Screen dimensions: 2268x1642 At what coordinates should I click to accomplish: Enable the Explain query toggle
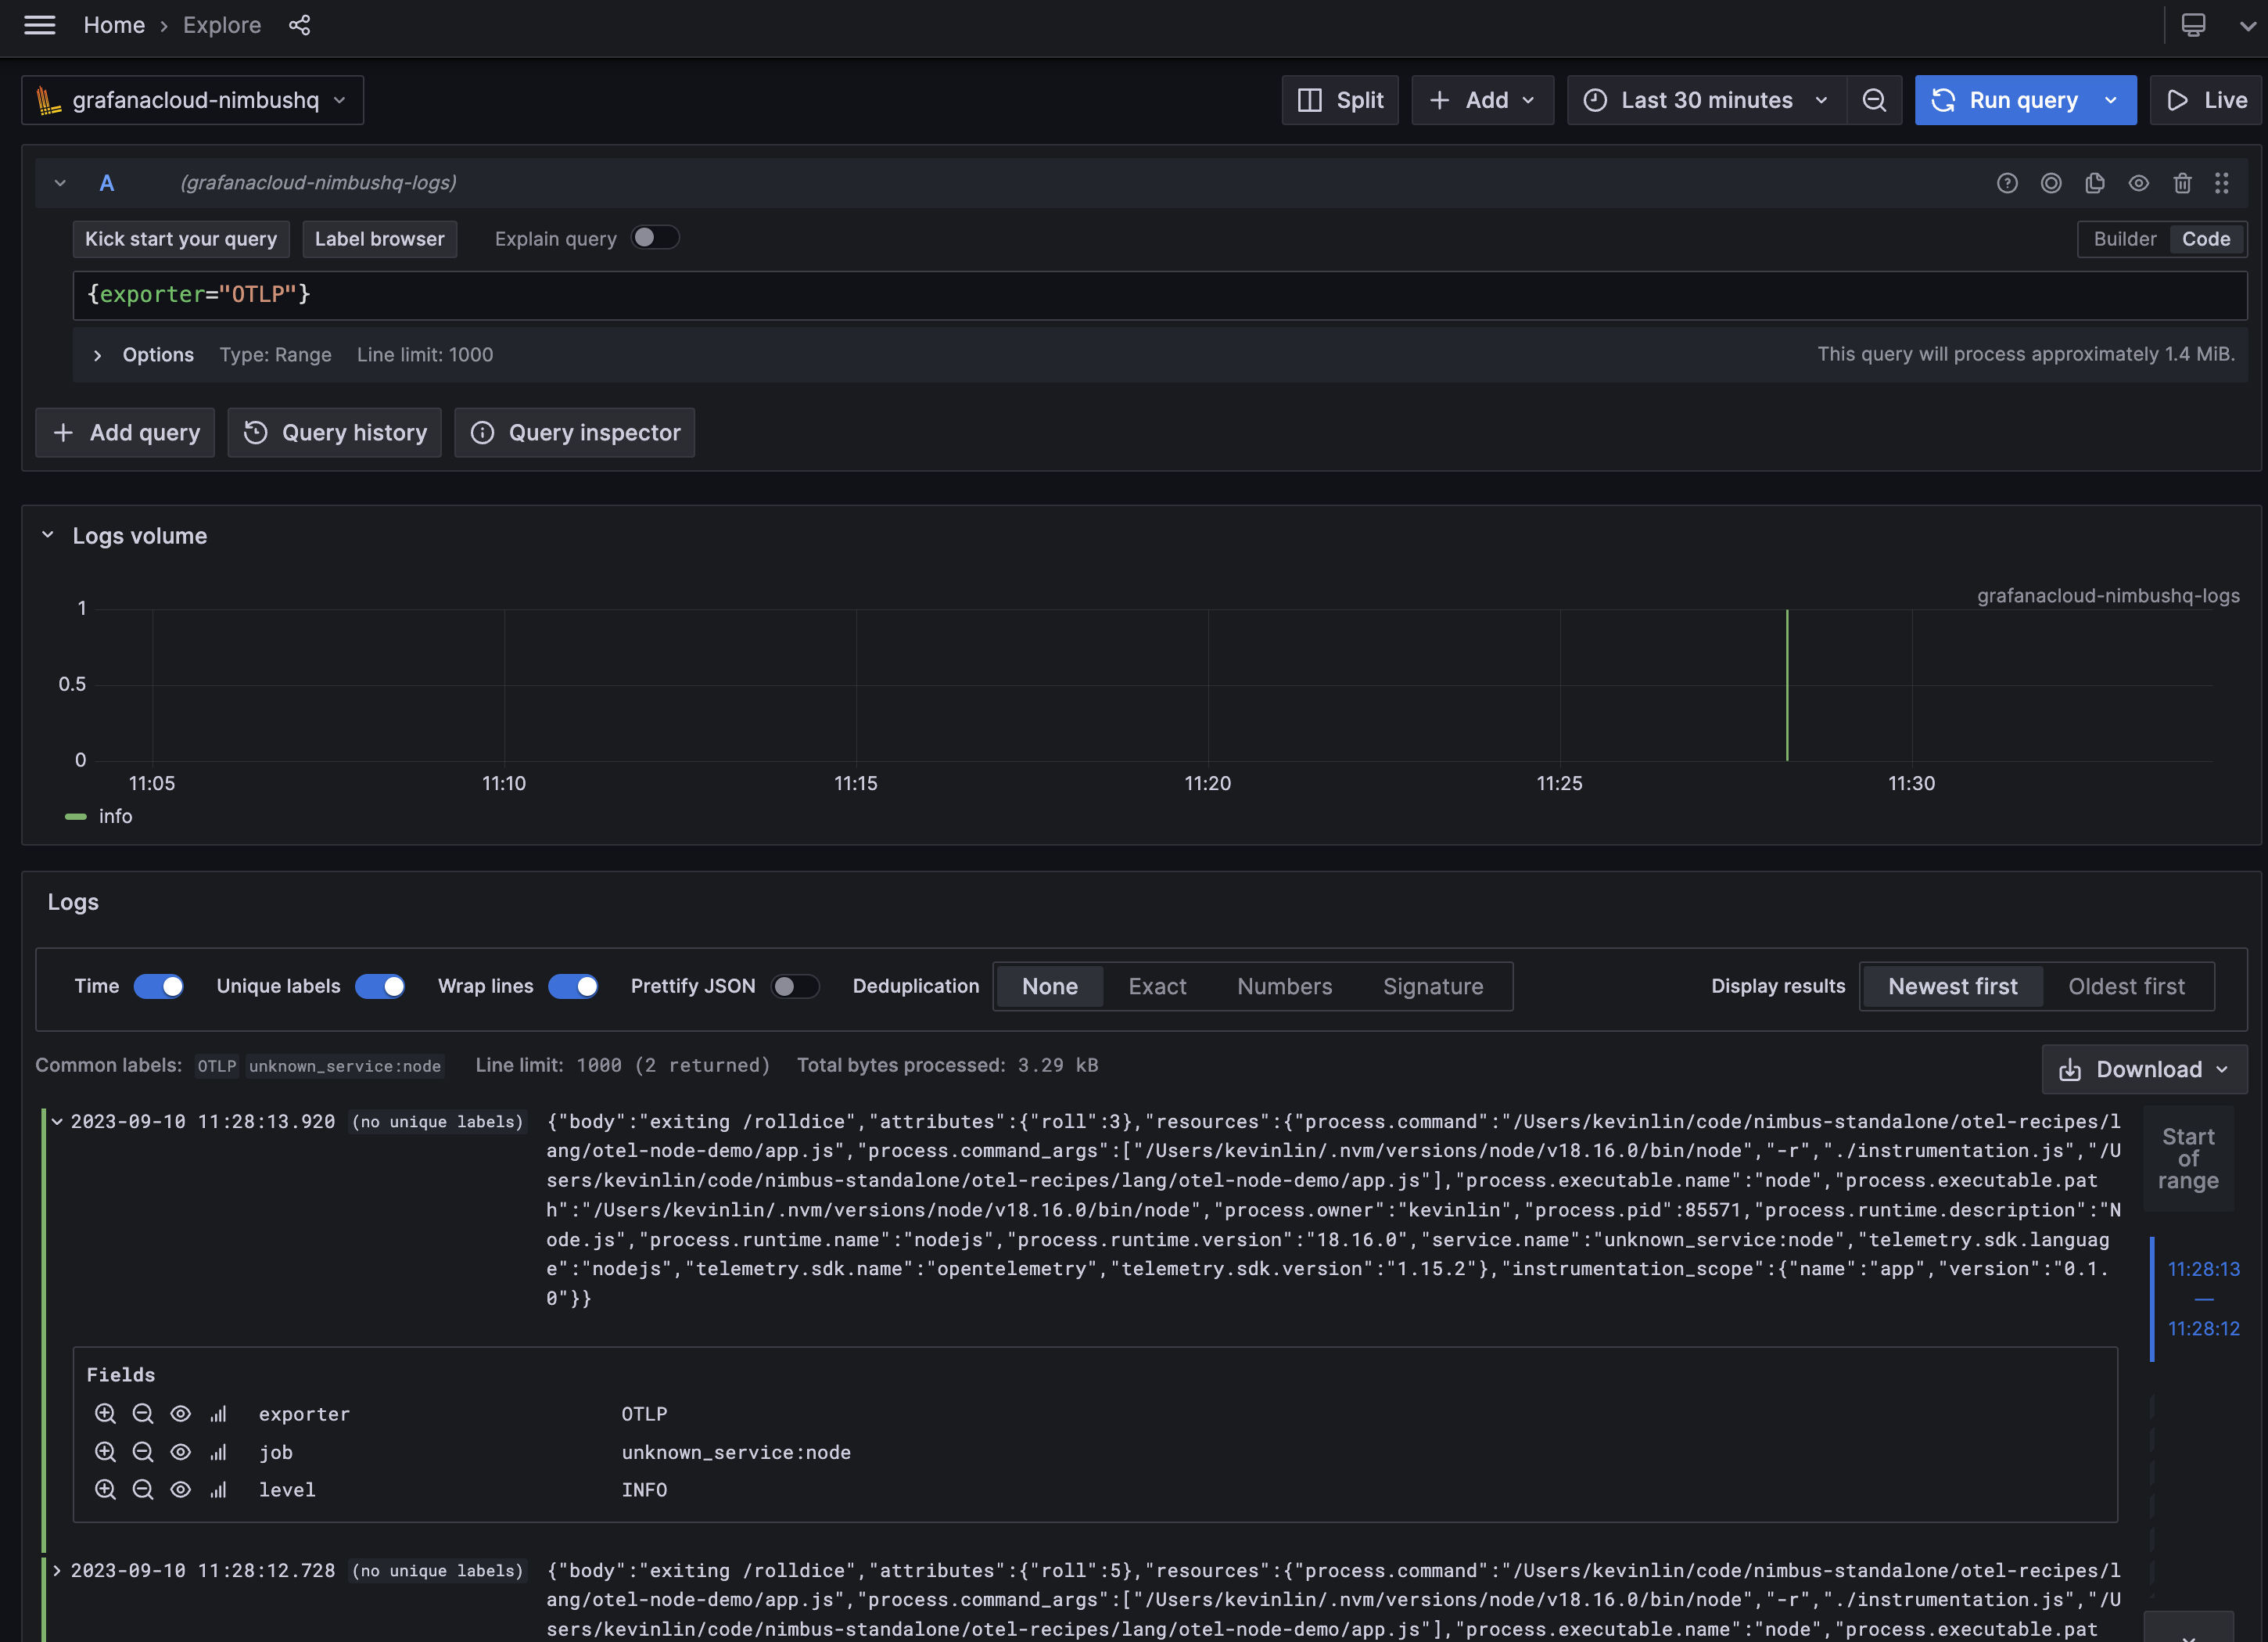[656, 237]
